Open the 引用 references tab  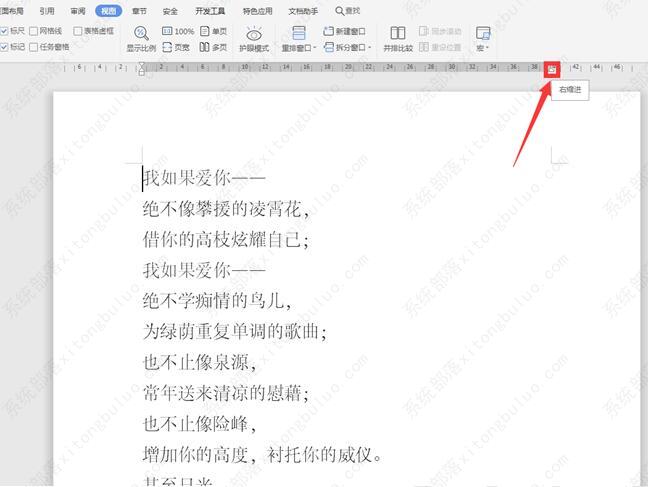pyautogui.click(x=47, y=11)
